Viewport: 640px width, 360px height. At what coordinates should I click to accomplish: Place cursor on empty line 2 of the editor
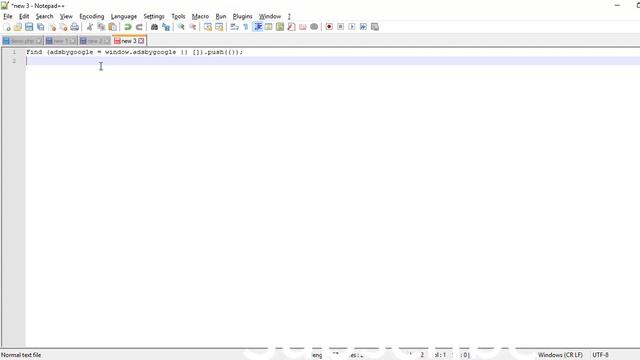333,61
